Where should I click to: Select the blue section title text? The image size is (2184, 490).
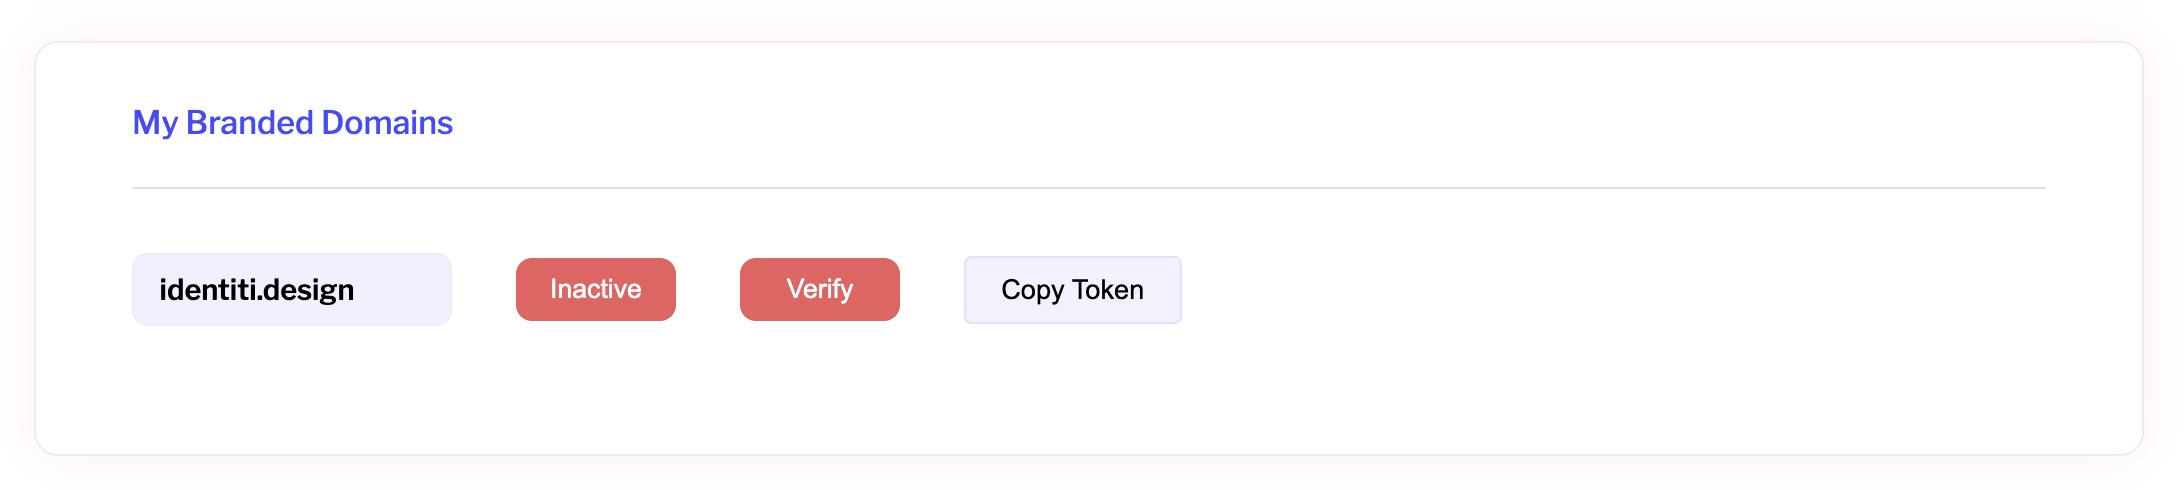[292, 122]
